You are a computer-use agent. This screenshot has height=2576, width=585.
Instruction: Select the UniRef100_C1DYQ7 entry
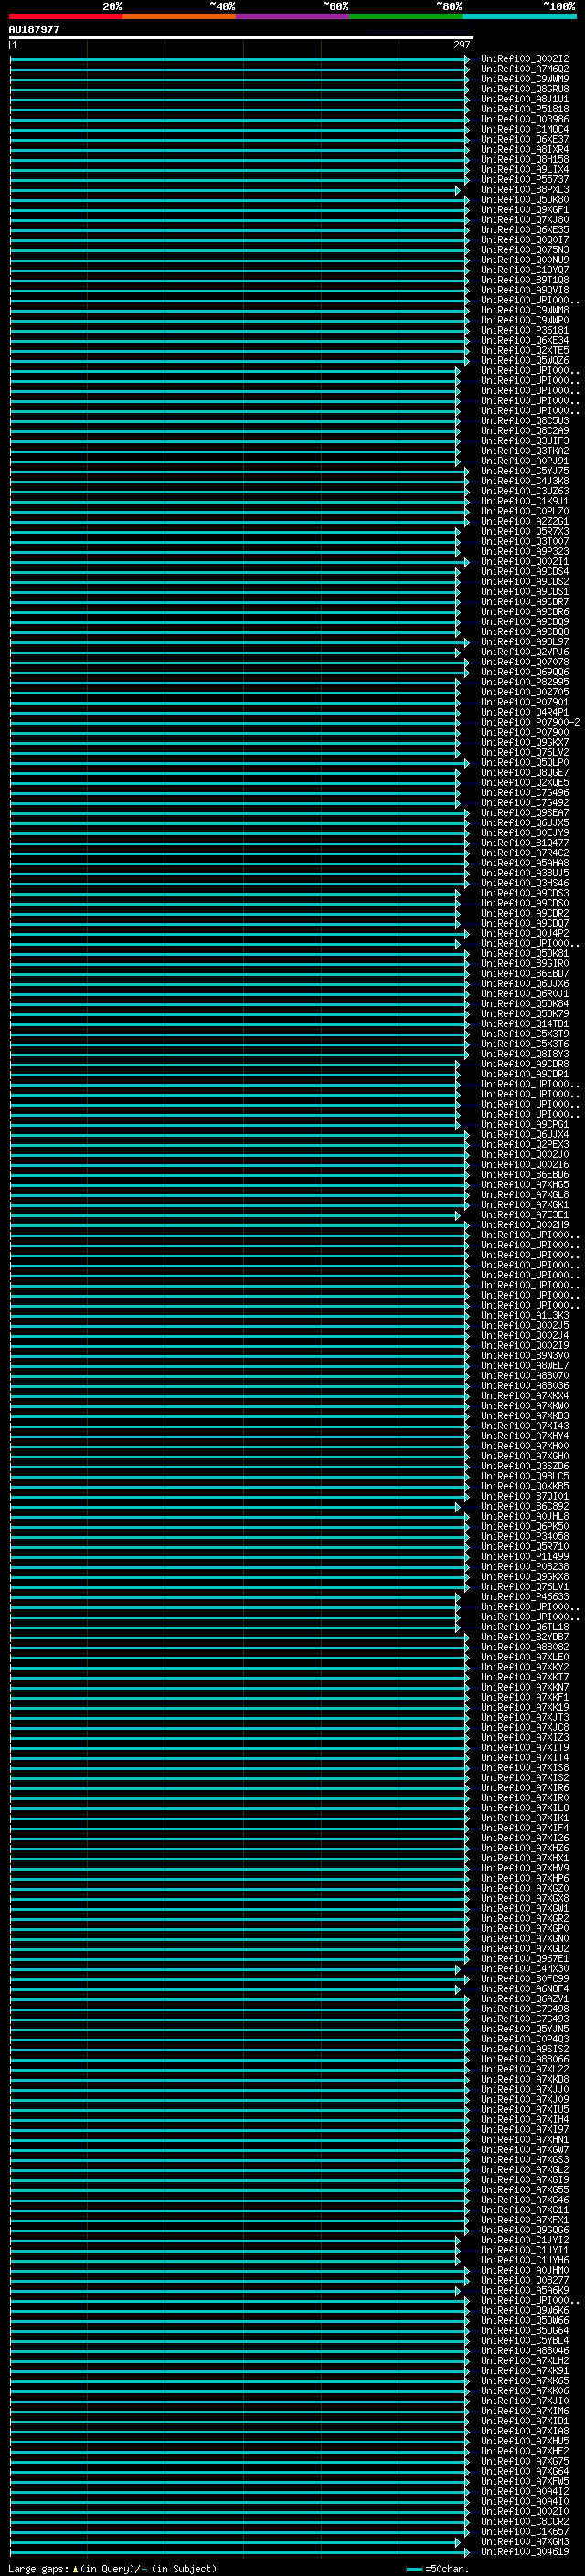[524, 270]
